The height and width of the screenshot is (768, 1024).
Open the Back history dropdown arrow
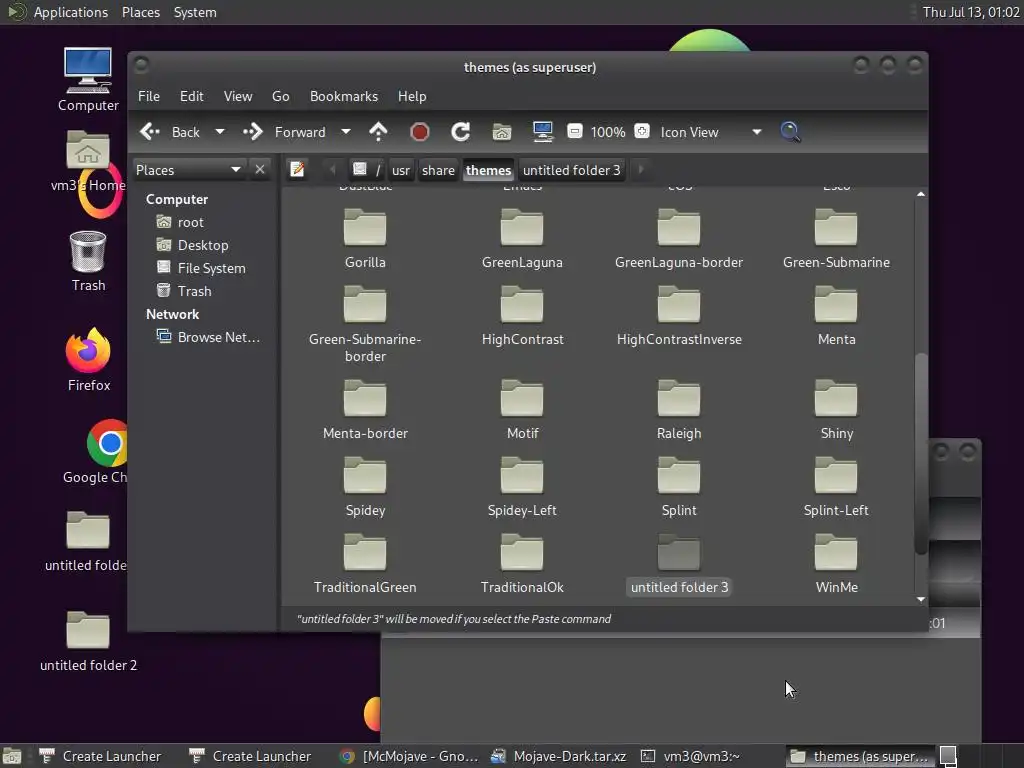tap(219, 132)
